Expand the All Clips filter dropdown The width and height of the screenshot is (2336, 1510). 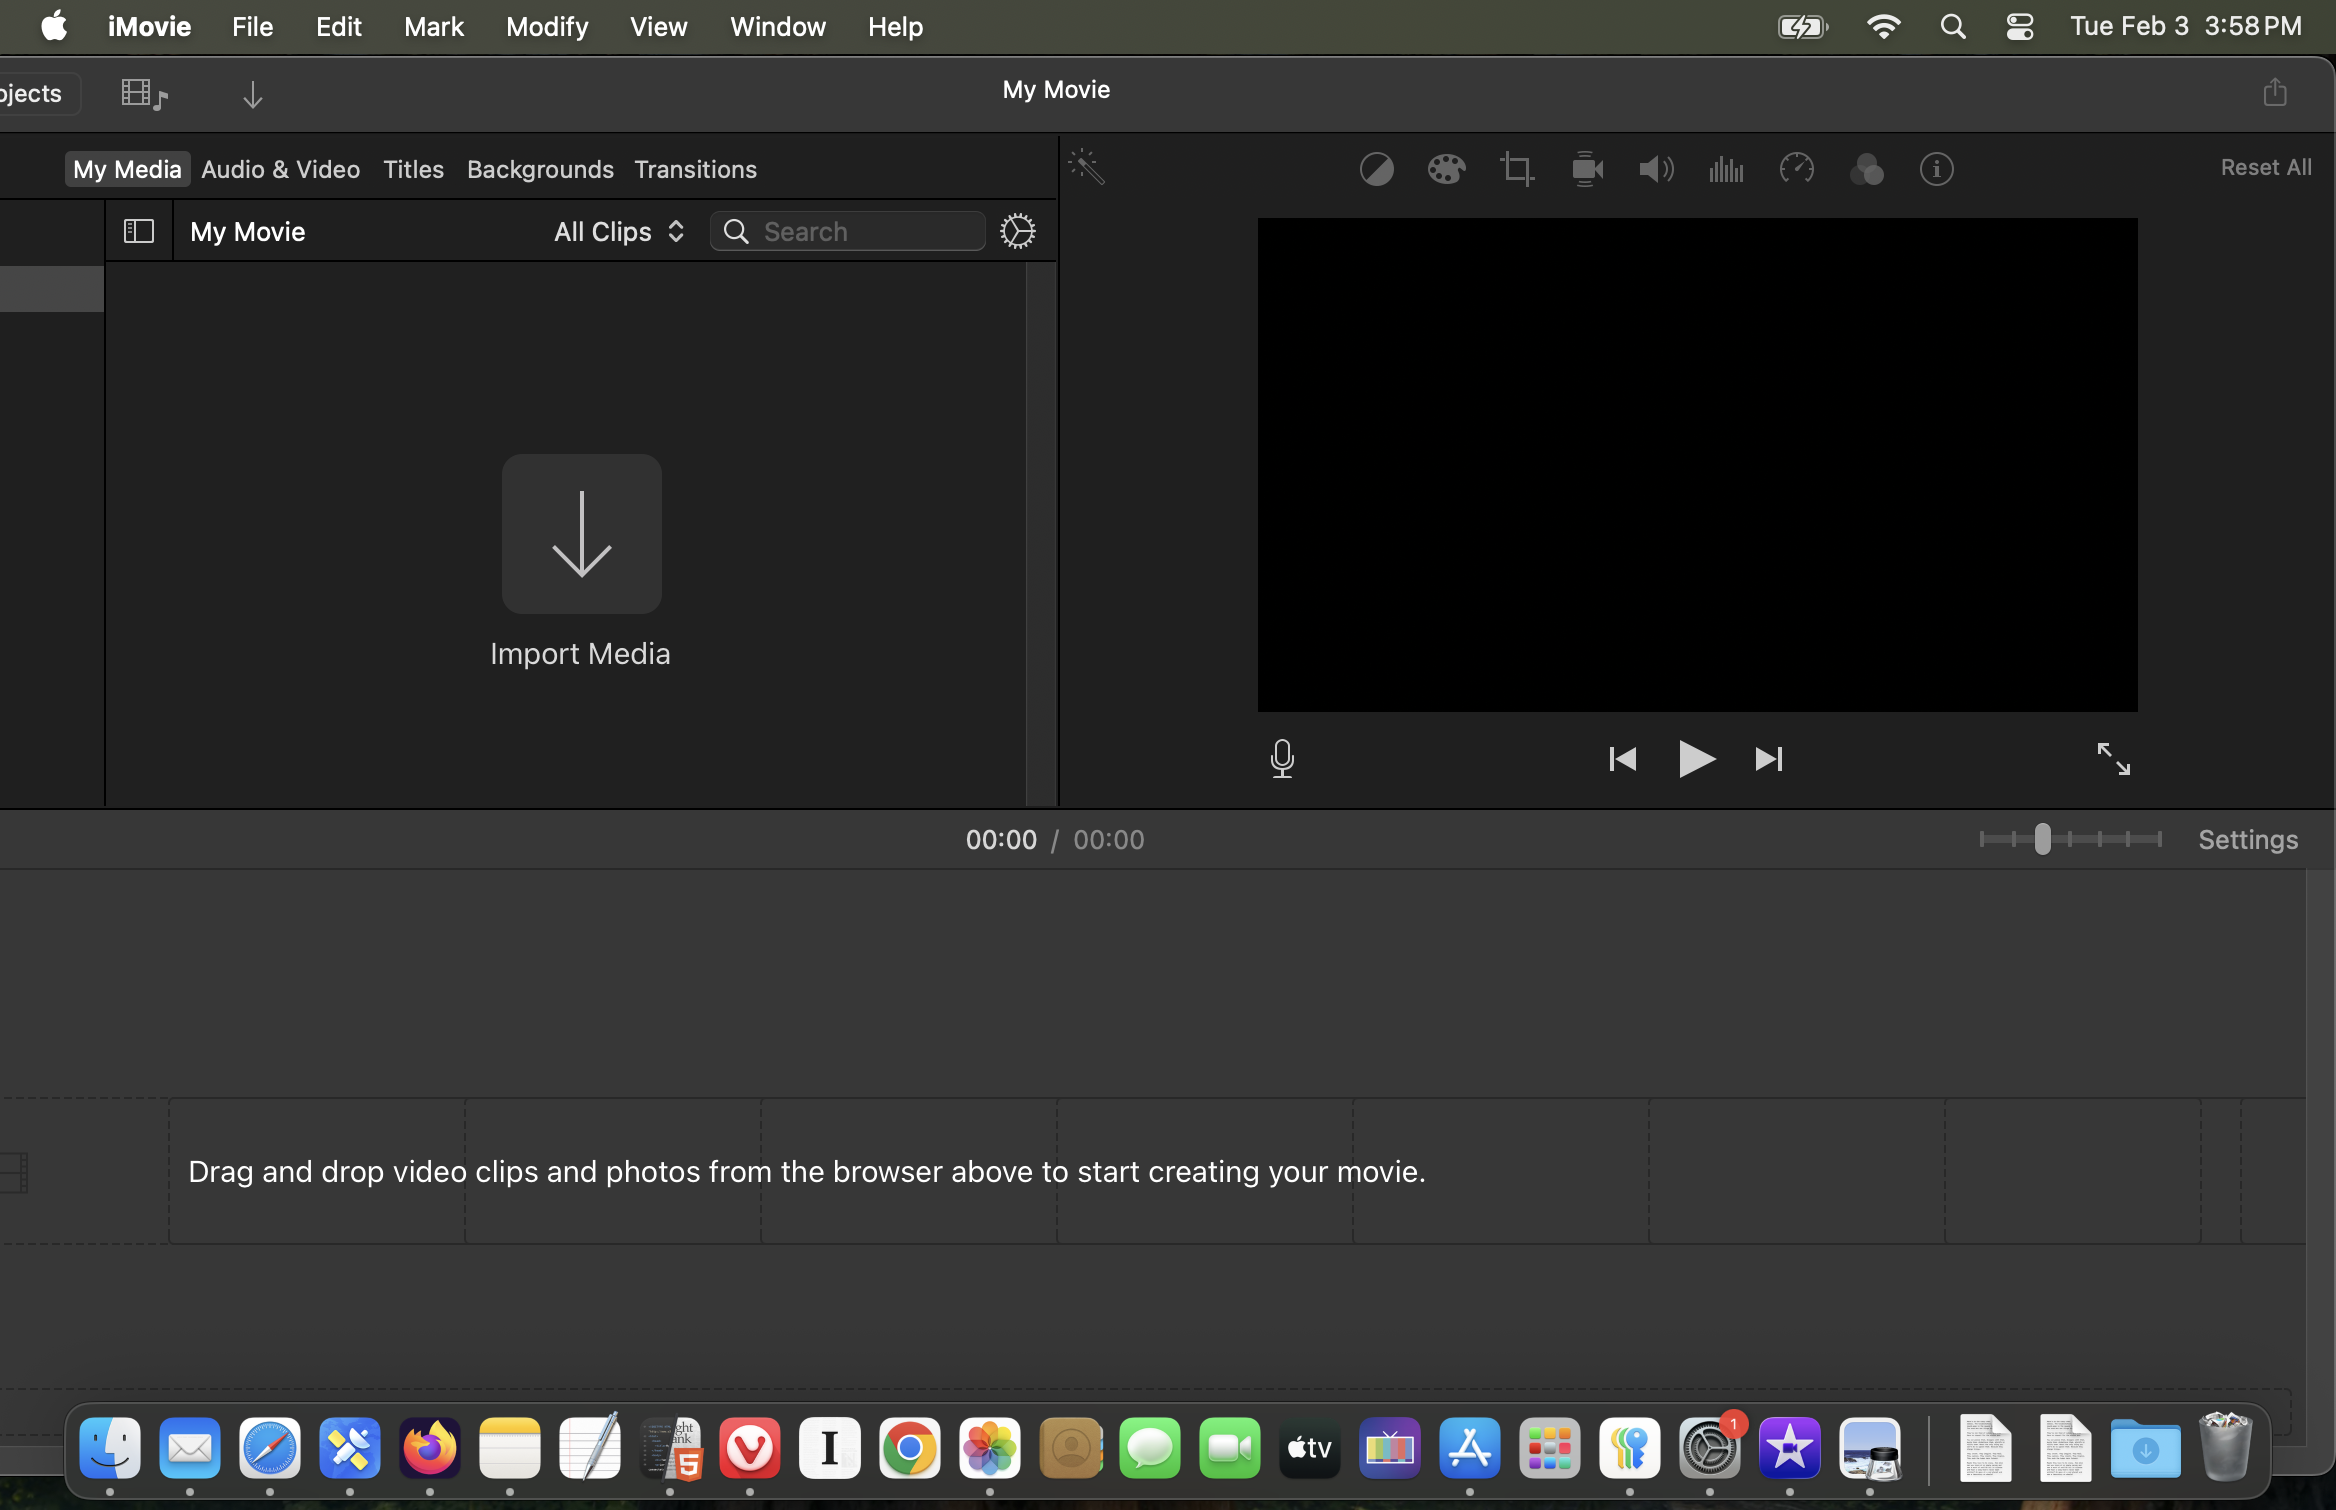pyautogui.click(x=619, y=231)
